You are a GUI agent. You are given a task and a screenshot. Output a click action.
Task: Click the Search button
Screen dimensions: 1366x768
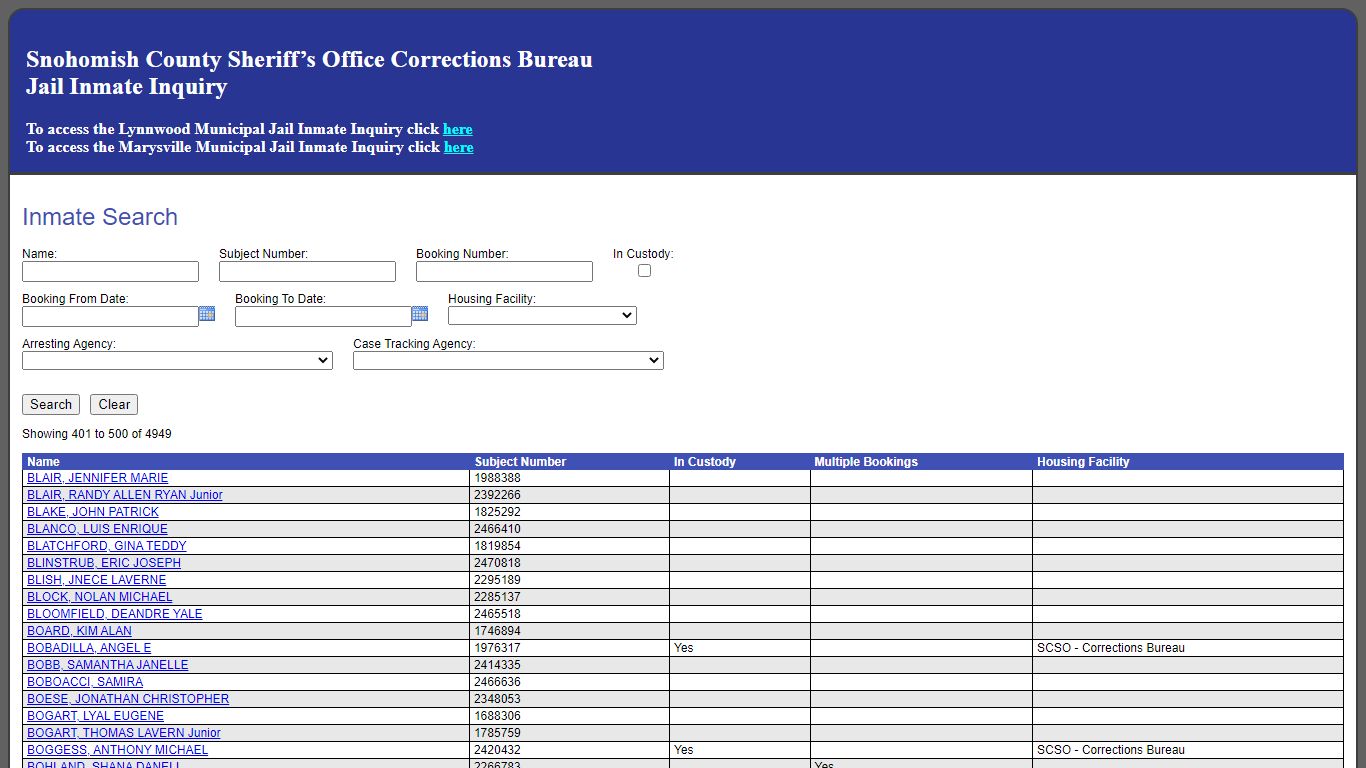[x=51, y=405]
